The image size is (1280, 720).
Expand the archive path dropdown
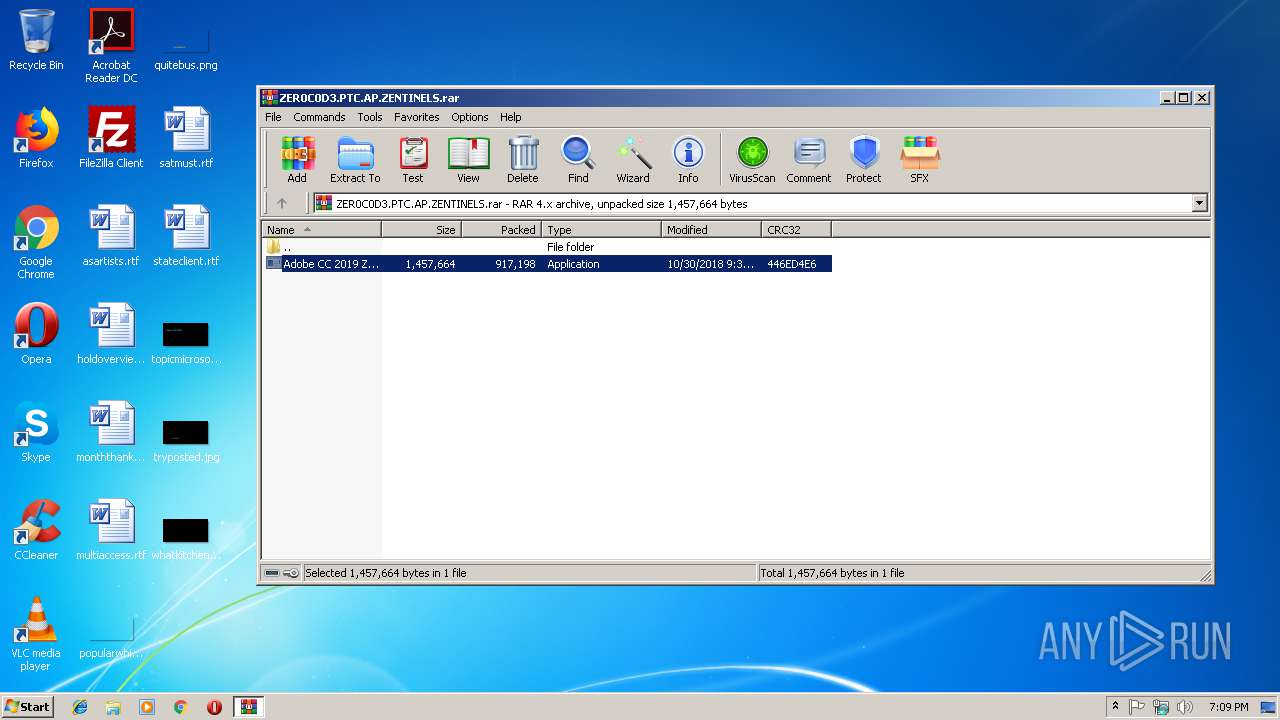[x=1199, y=204]
